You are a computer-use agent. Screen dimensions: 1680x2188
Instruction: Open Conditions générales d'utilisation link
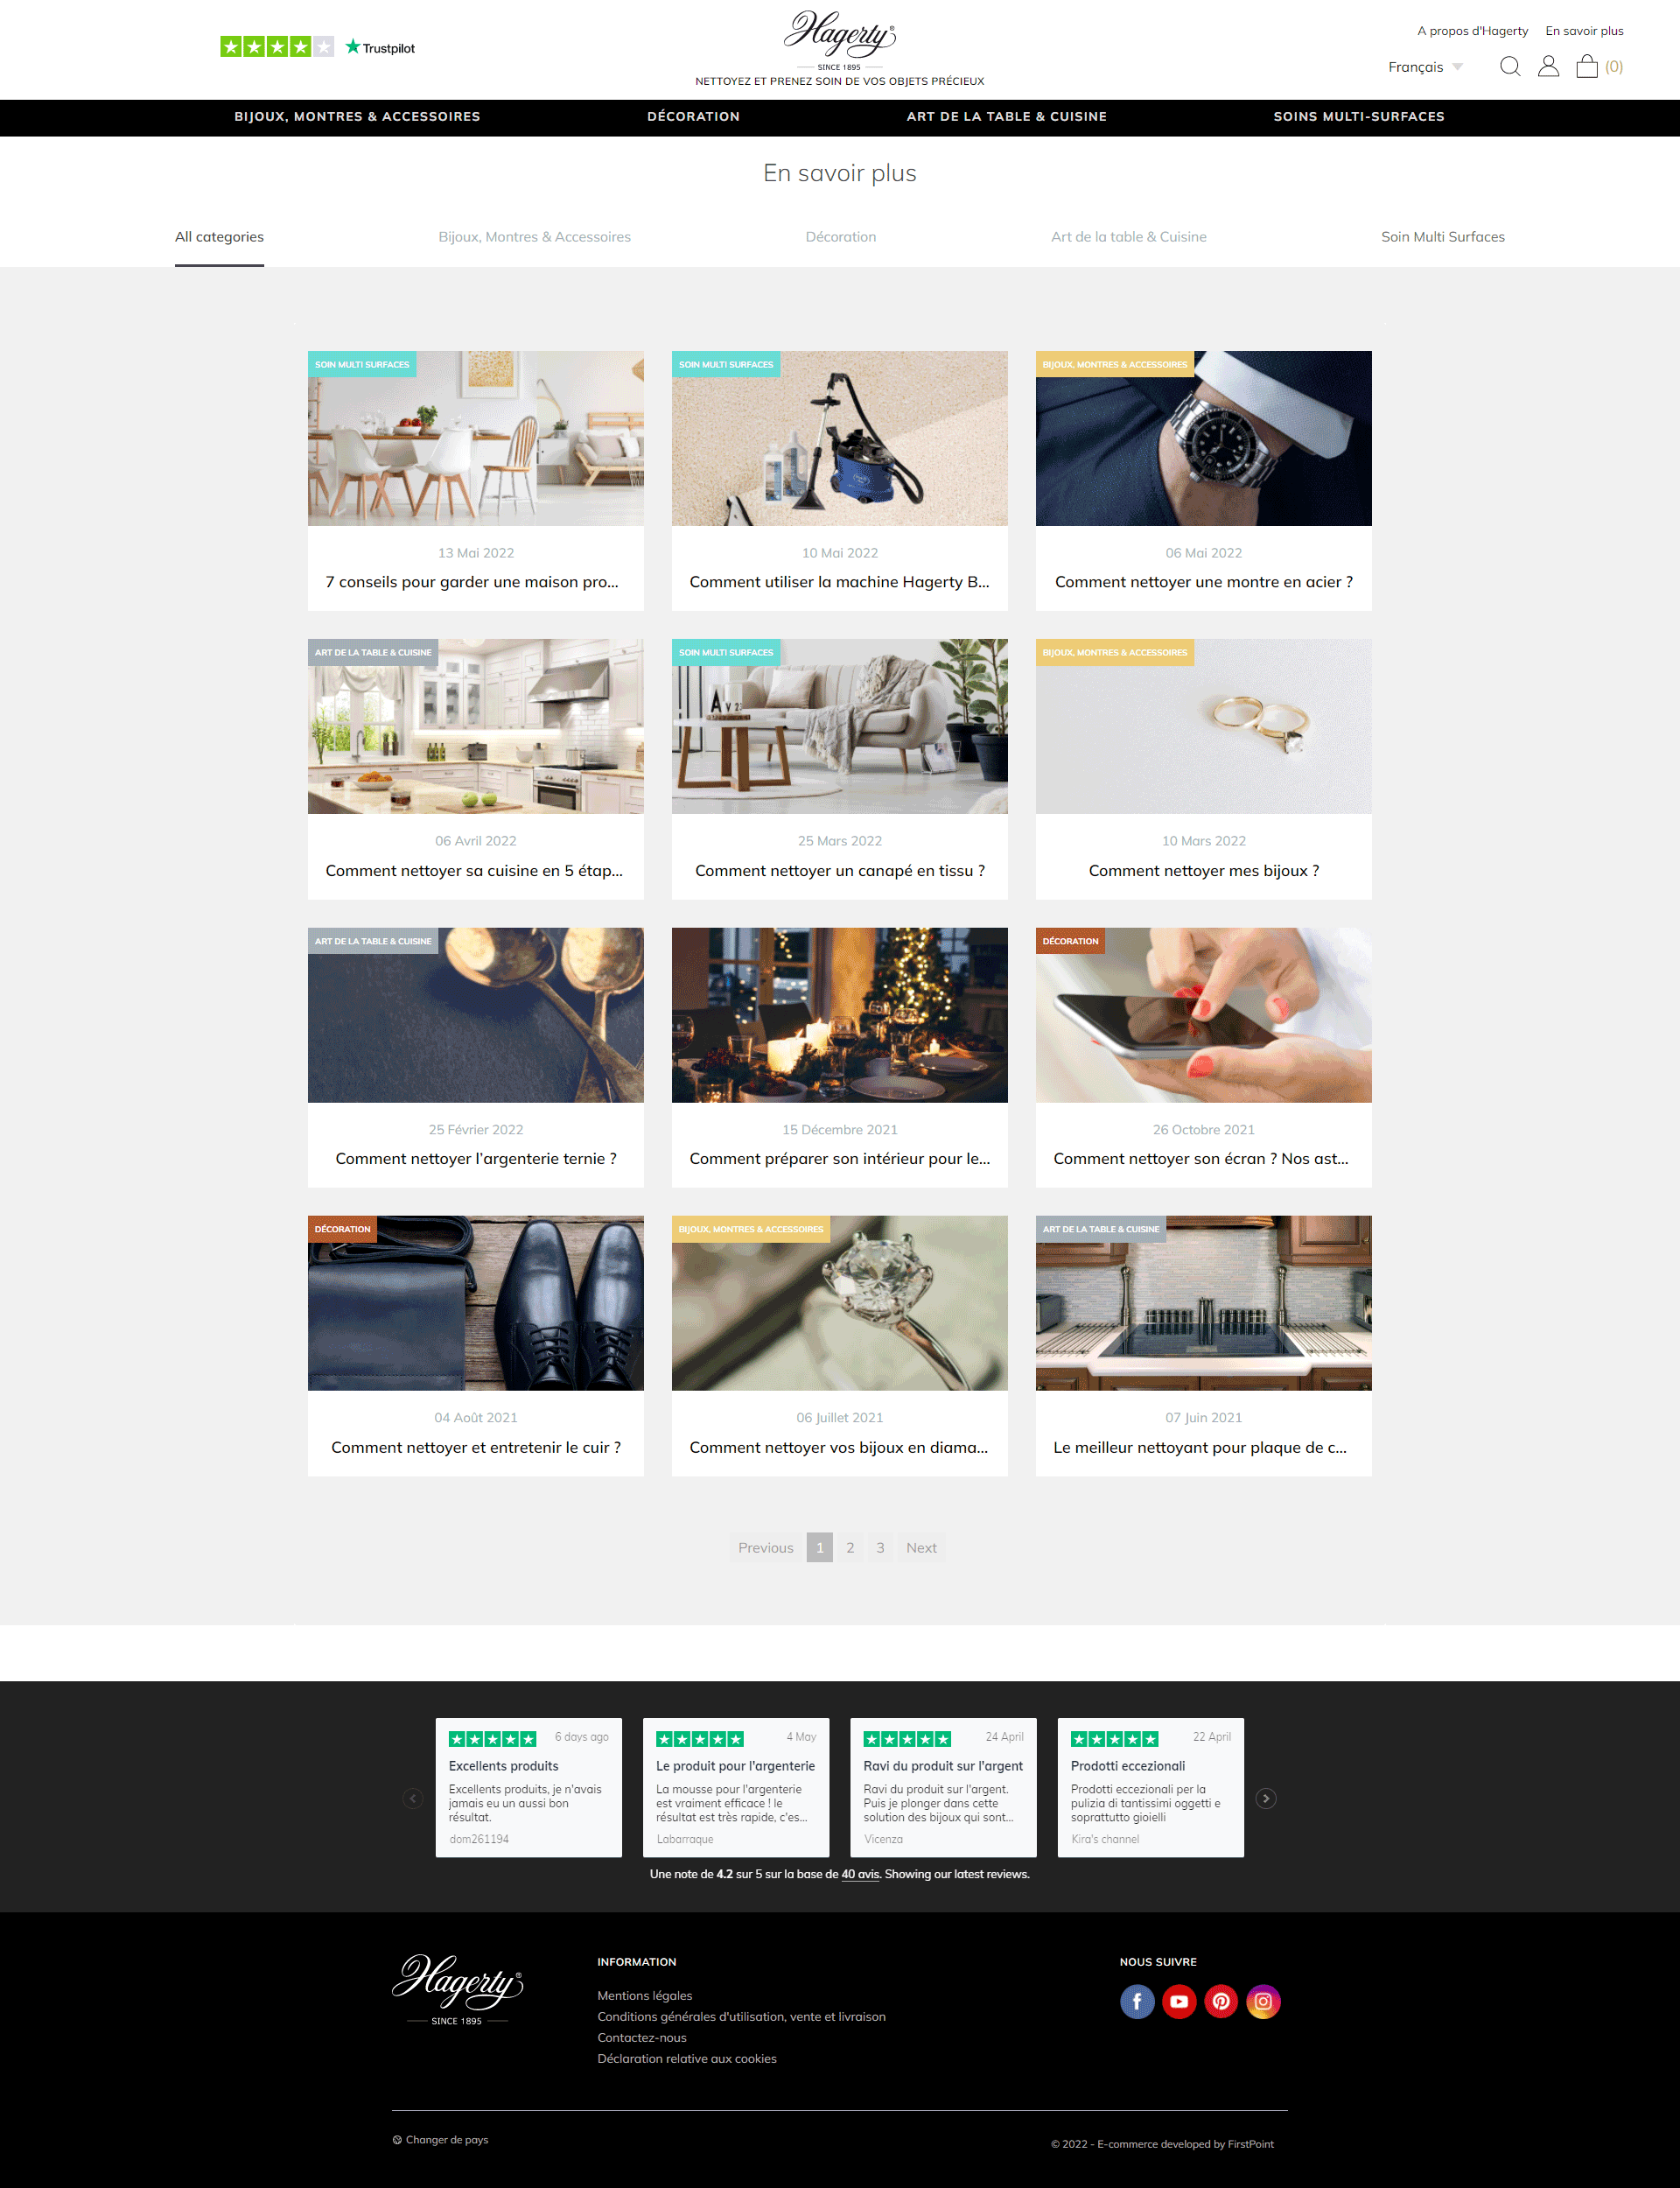(741, 2016)
